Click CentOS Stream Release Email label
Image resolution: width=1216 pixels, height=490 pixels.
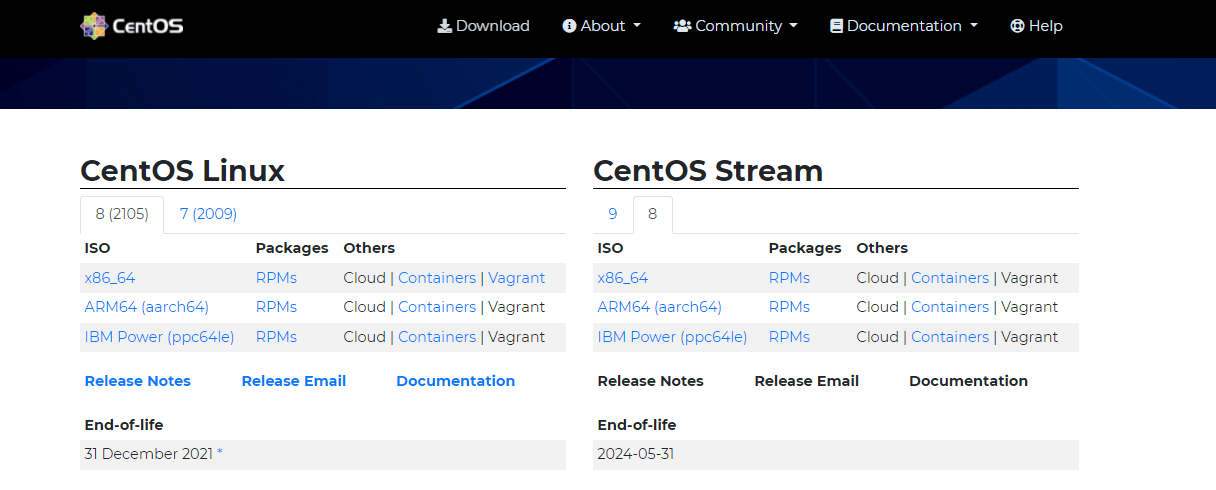(x=807, y=381)
